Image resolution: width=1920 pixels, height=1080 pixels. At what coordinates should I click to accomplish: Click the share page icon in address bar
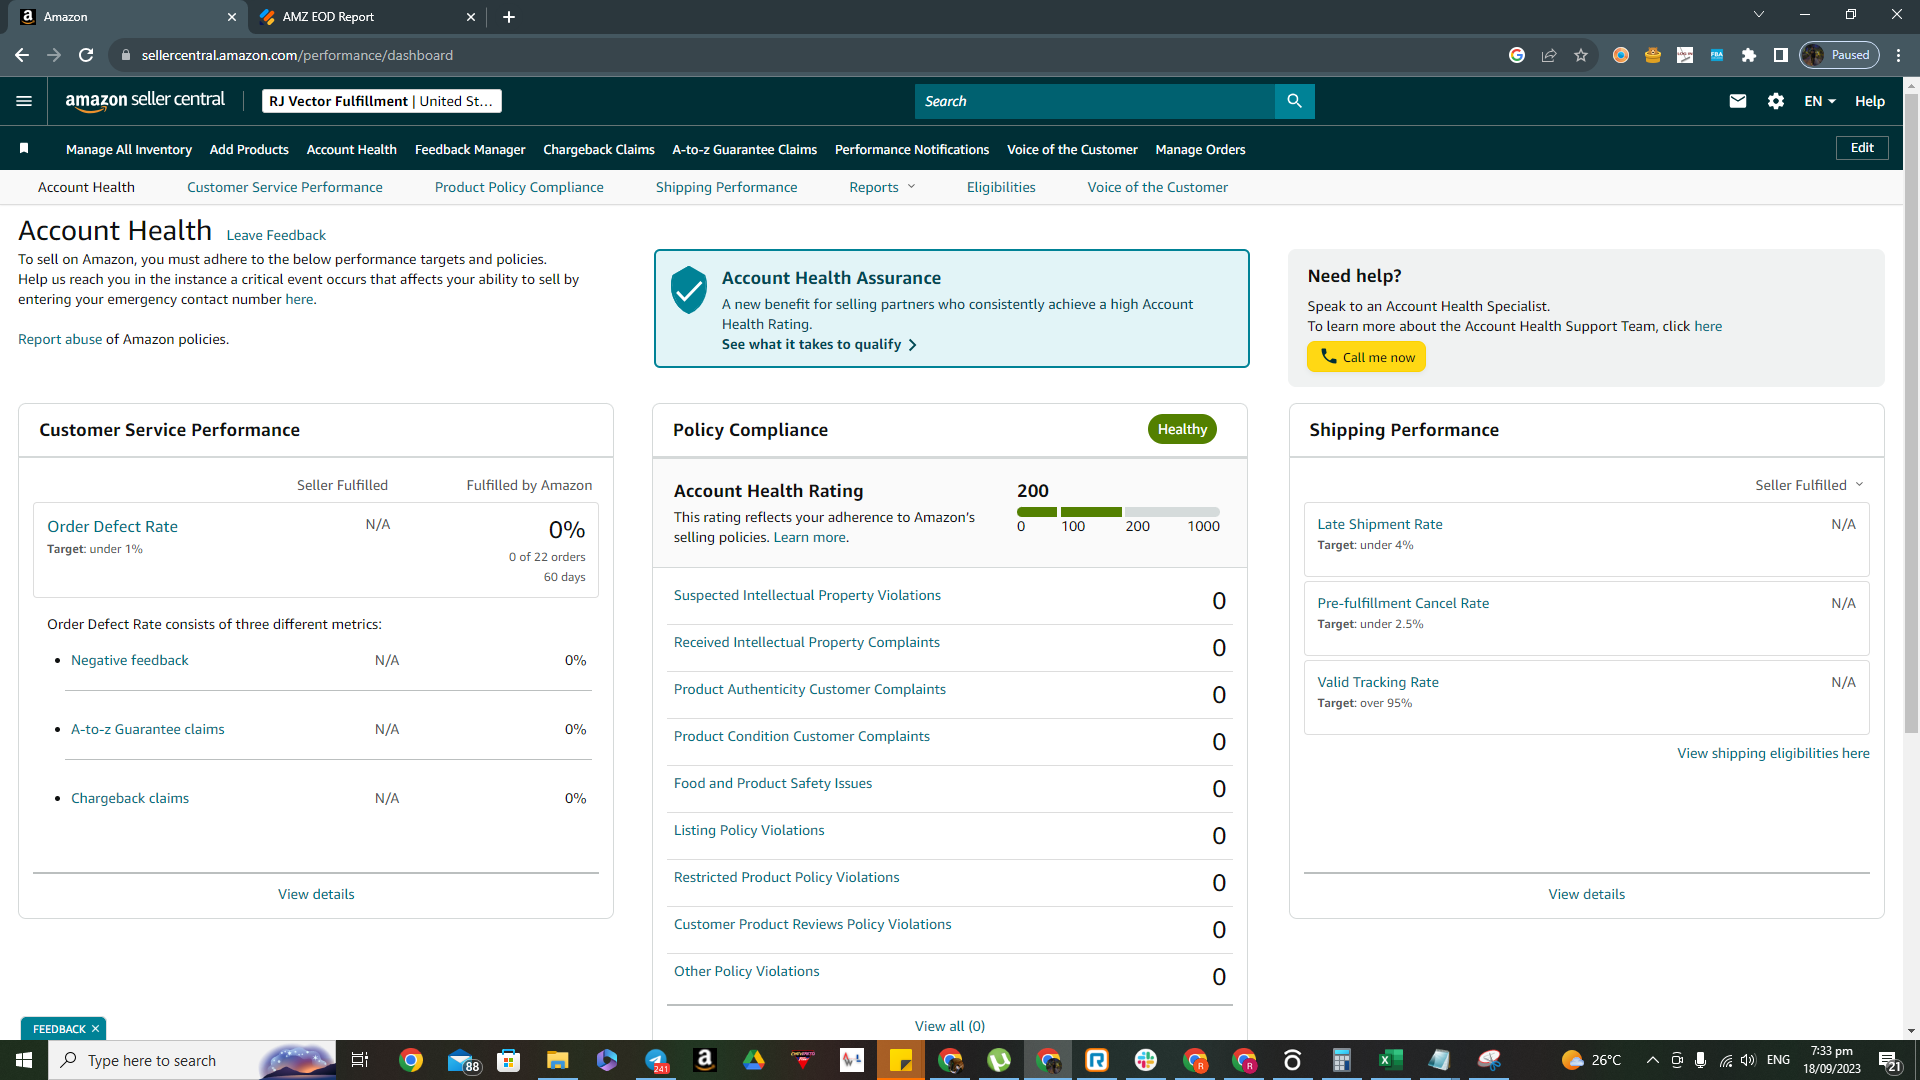(1549, 55)
